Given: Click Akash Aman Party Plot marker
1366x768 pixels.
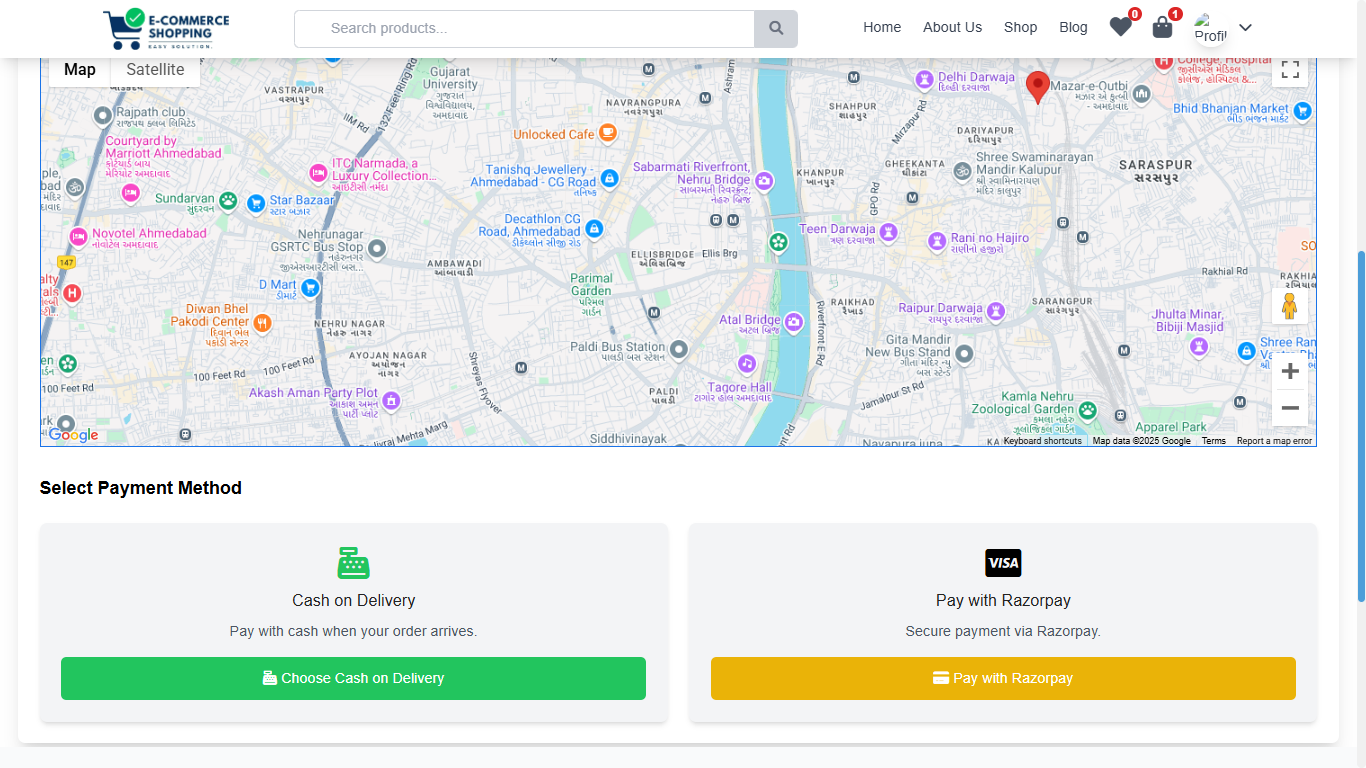Looking at the screenshot, I should coord(391,401).
